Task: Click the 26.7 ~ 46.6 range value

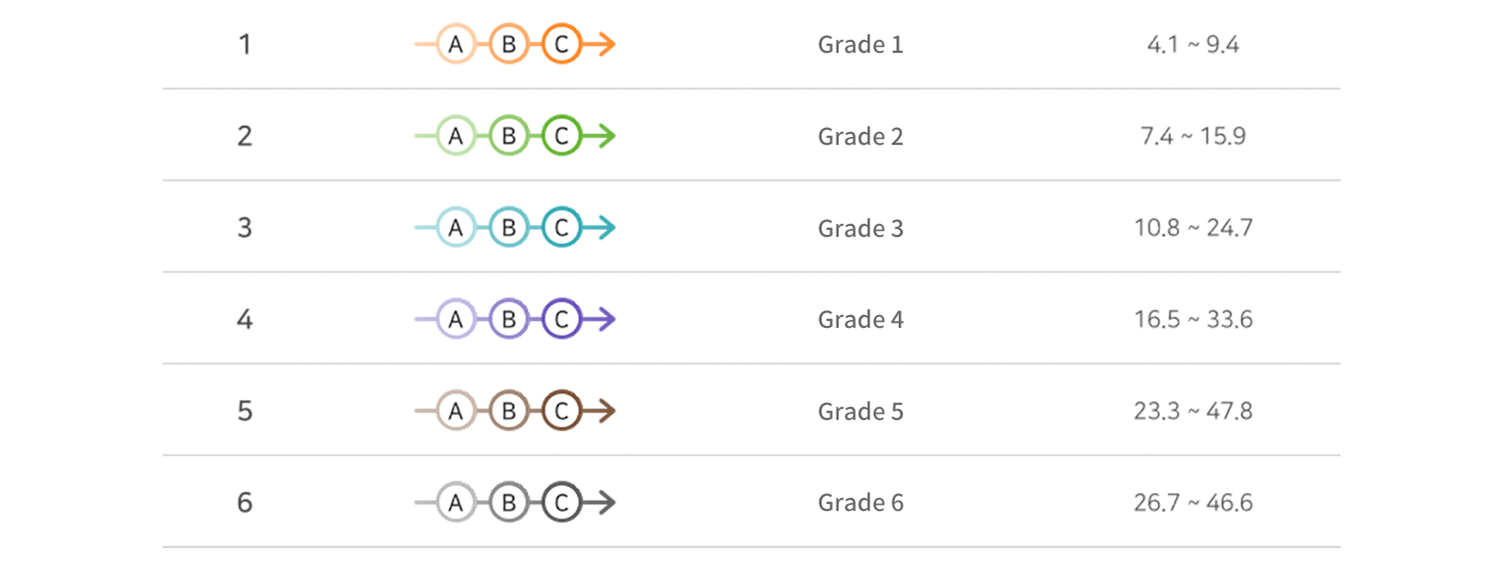Action: [1193, 502]
